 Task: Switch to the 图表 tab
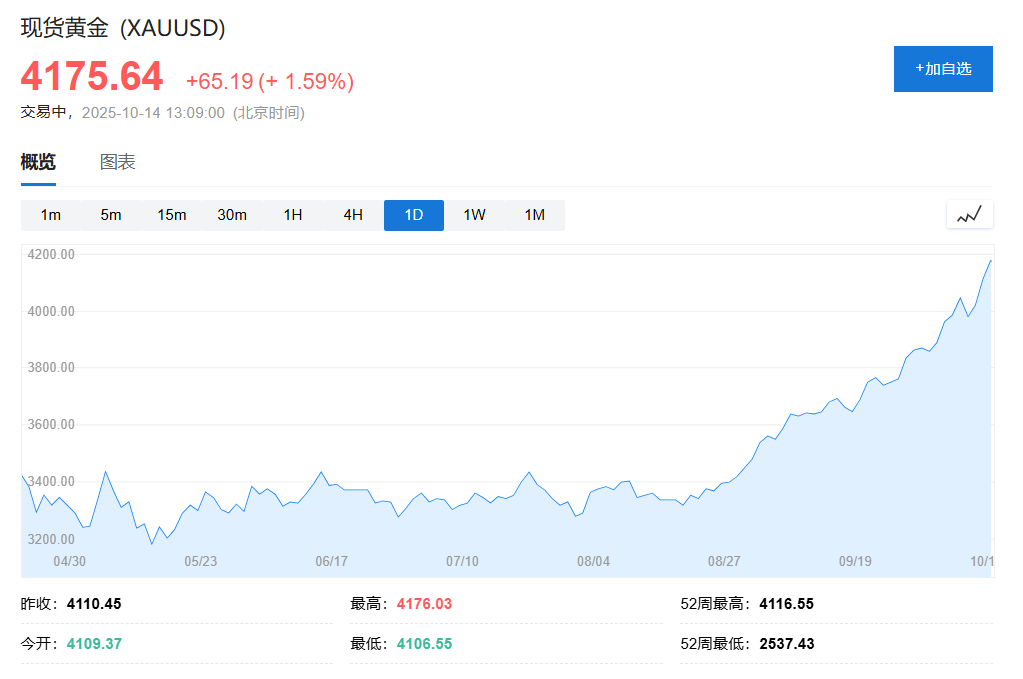pyautogui.click(x=119, y=161)
